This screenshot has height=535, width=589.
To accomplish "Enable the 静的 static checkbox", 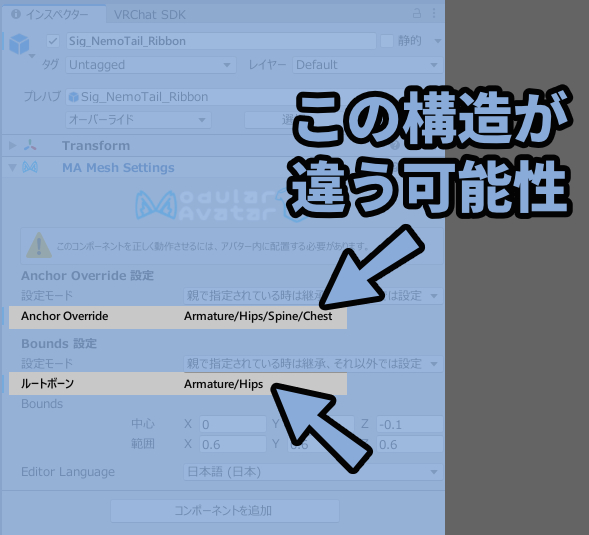I will click(x=387, y=41).
